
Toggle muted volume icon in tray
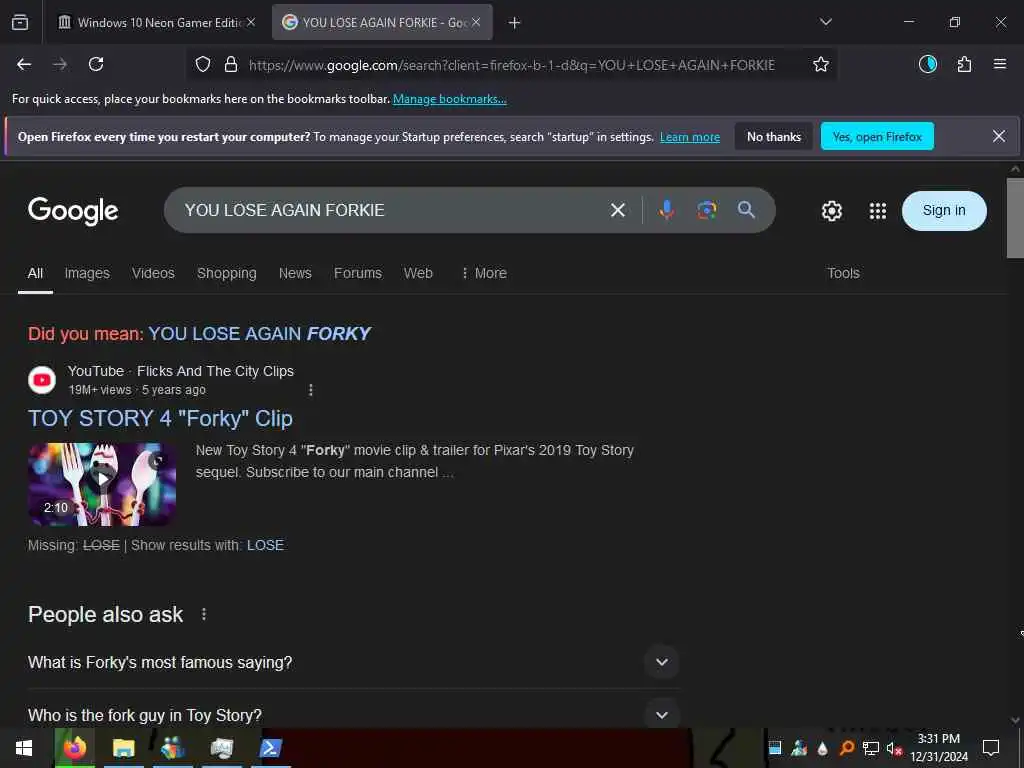click(894, 748)
